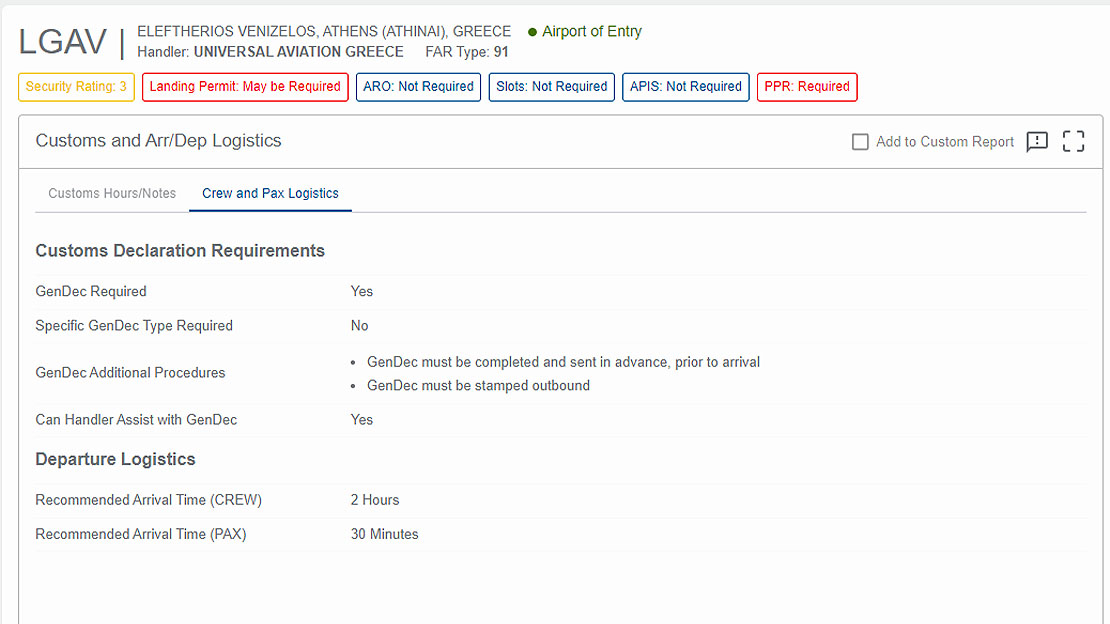Click the Customs Declaration Requirements heading
This screenshot has width=1110, height=624.
(x=180, y=251)
